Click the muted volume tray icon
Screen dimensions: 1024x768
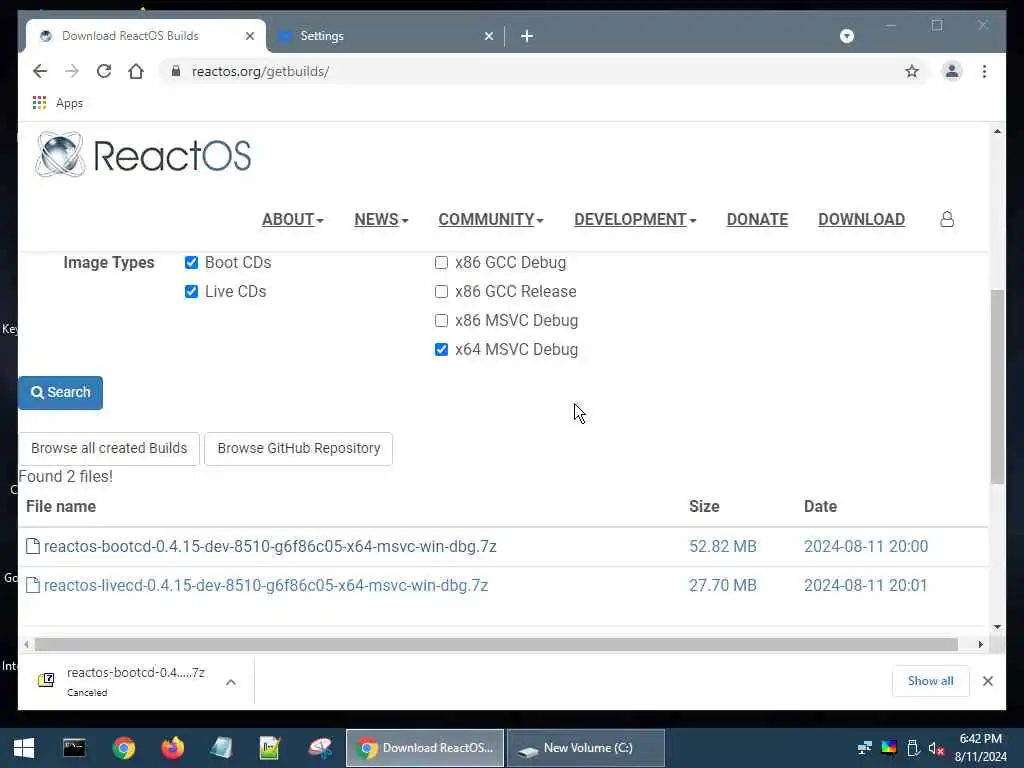coord(936,748)
